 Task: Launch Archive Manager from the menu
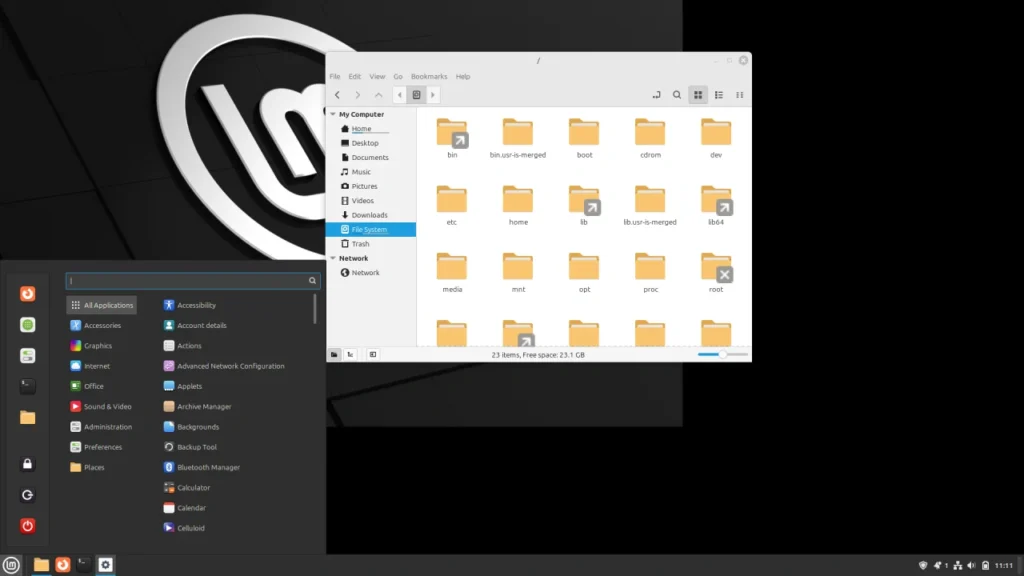click(x=197, y=406)
